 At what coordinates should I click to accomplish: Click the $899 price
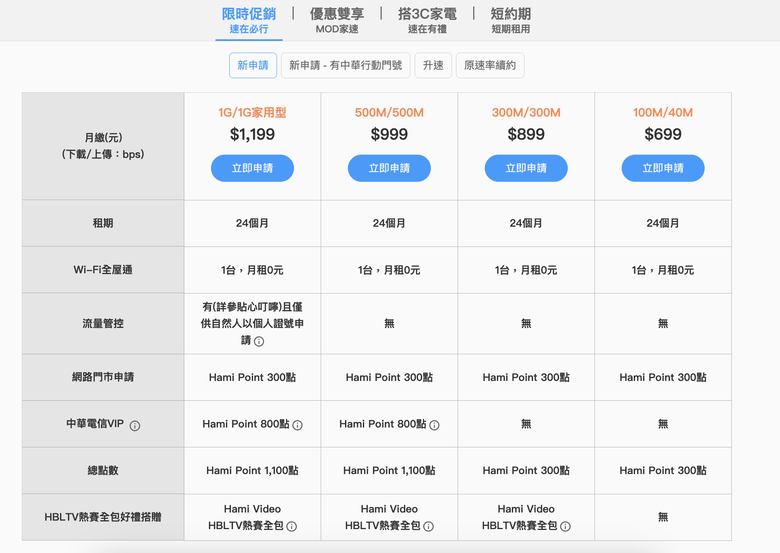[526, 134]
